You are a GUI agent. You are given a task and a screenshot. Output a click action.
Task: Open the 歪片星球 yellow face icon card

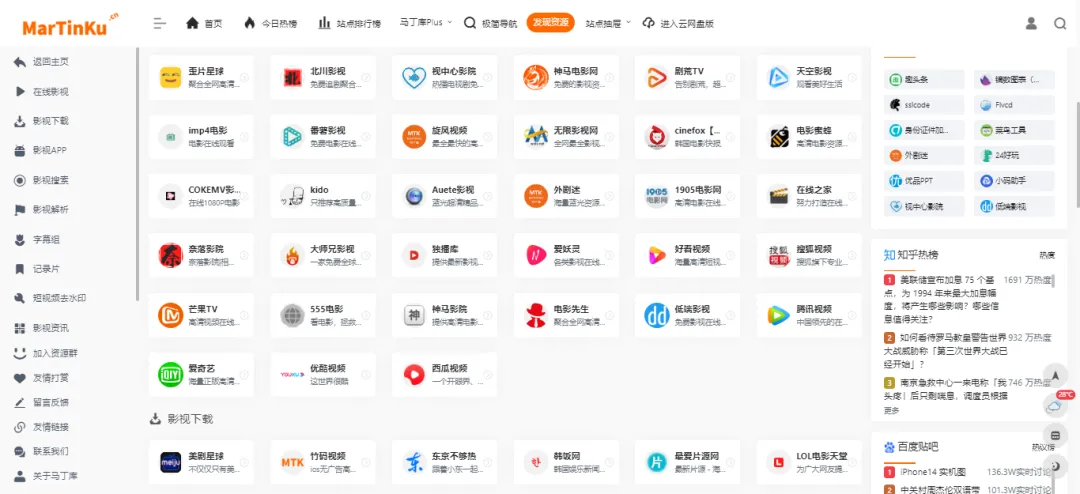click(201, 77)
